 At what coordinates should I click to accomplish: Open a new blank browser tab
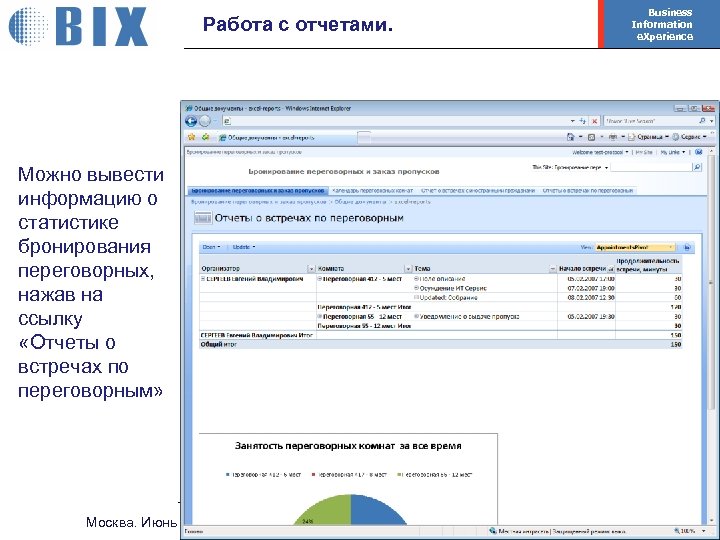tap(364, 137)
